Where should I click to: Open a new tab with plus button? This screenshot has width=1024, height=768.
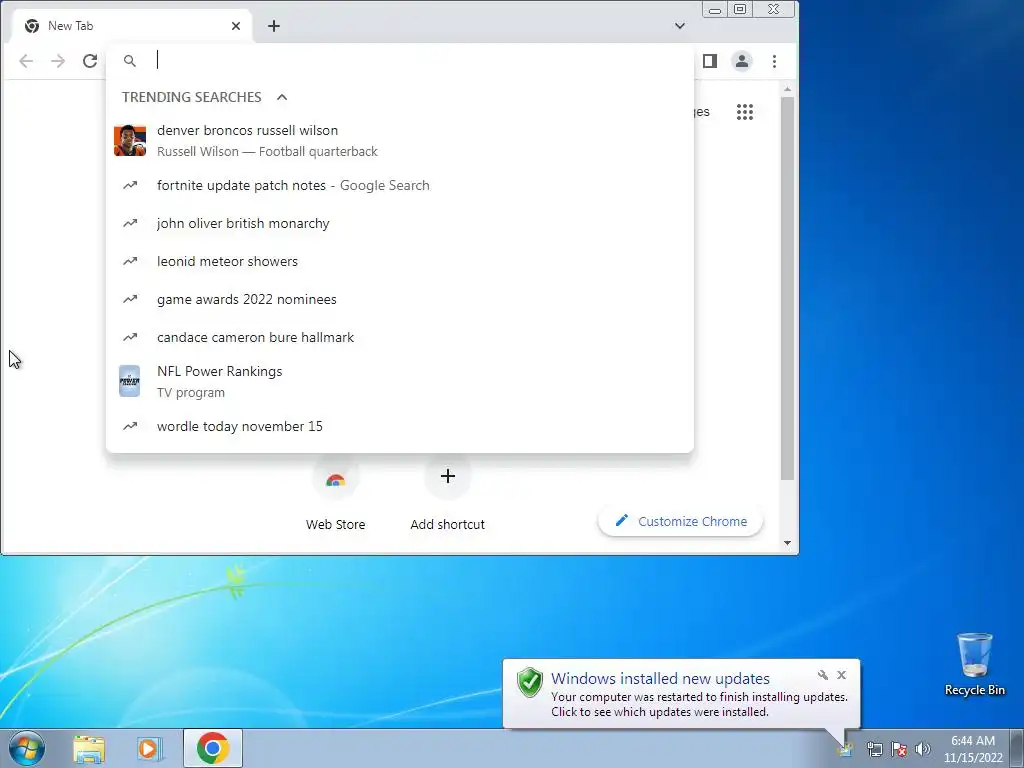coord(274,26)
